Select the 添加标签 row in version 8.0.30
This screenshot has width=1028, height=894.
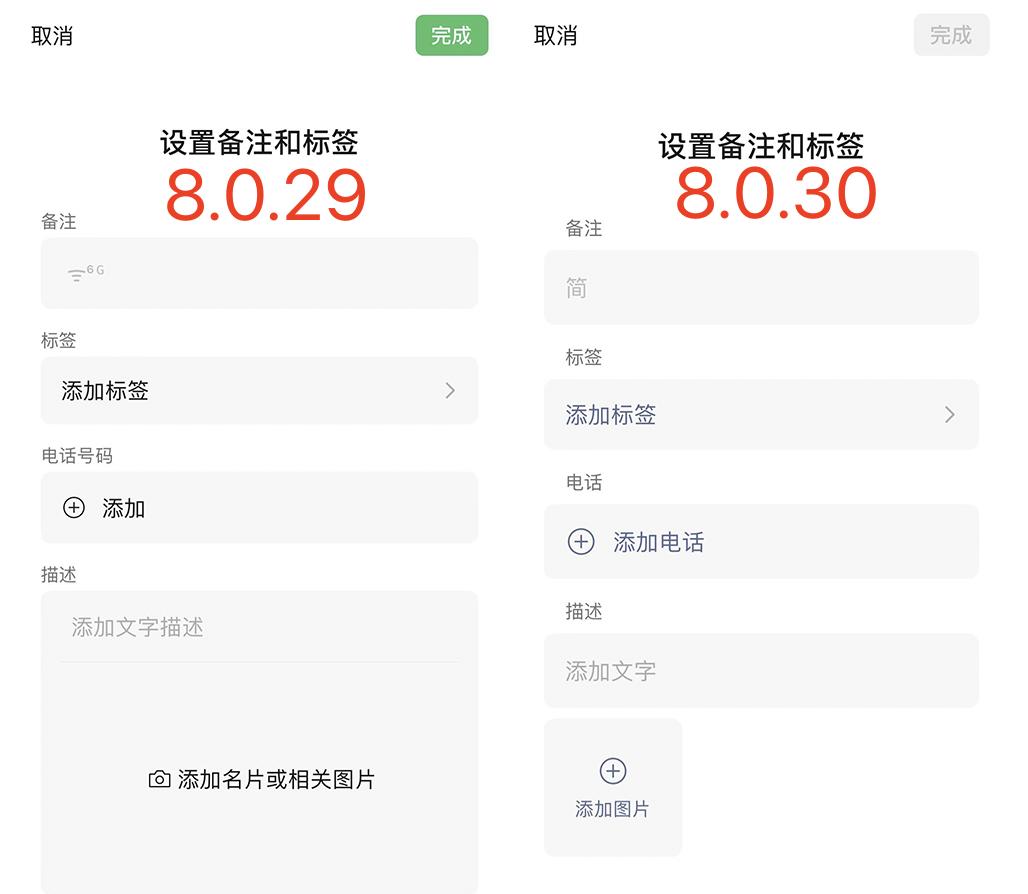[x=761, y=415]
